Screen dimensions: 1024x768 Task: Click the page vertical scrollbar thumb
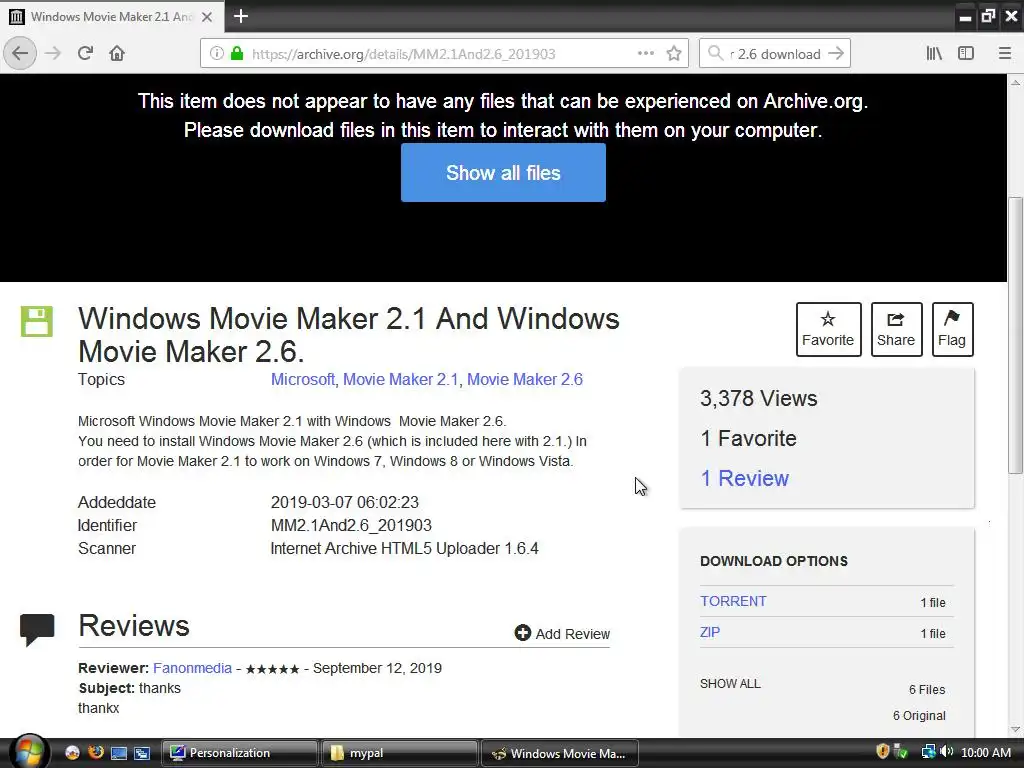[1015, 335]
